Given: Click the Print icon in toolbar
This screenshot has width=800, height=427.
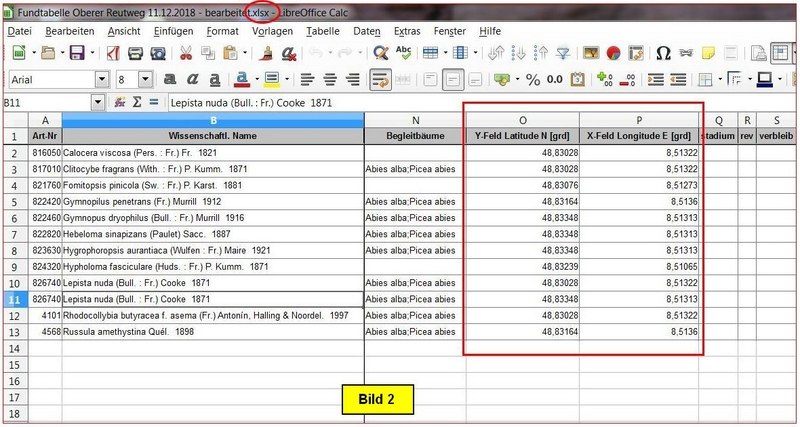Looking at the screenshot, I should point(134,54).
